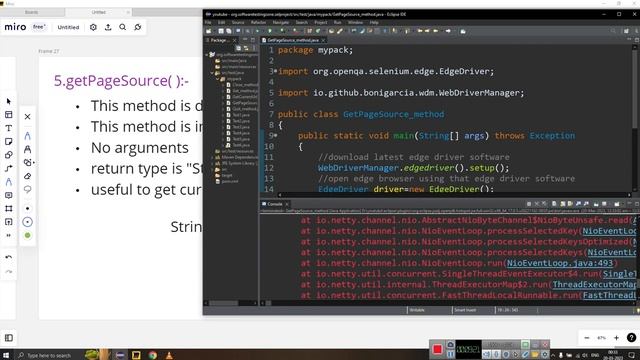Viewport: 640px width, 360px height.
Task: Select the Sticky note tool in Miro
Action: pos(9,142)
